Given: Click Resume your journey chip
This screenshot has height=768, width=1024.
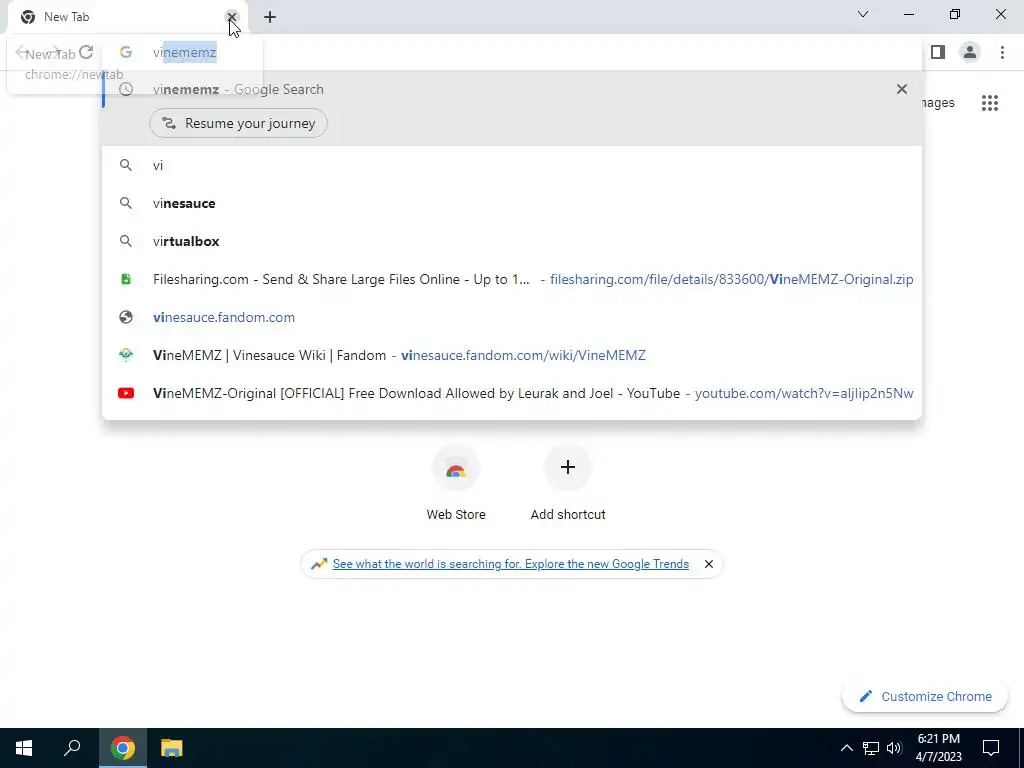Looking at the screenshot, I should (238, 123).
